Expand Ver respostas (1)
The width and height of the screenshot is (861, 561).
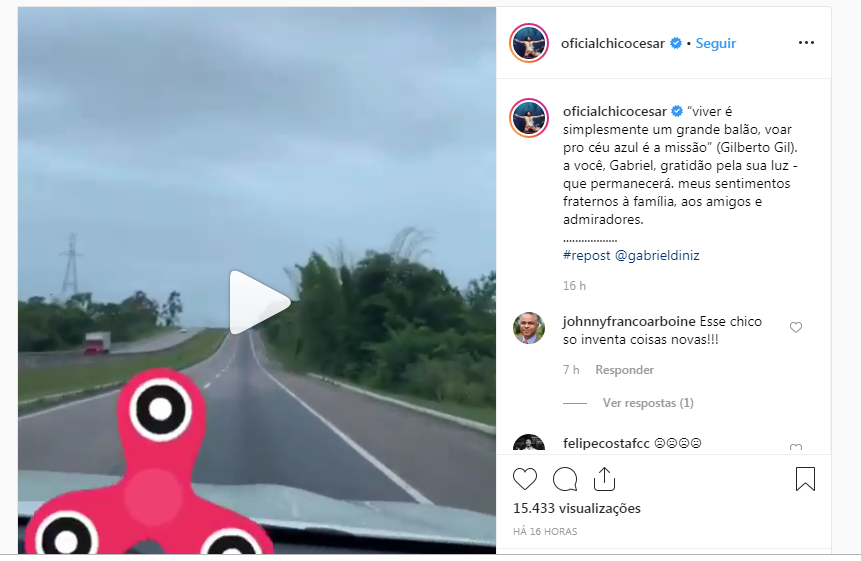[x=648, y=403]
